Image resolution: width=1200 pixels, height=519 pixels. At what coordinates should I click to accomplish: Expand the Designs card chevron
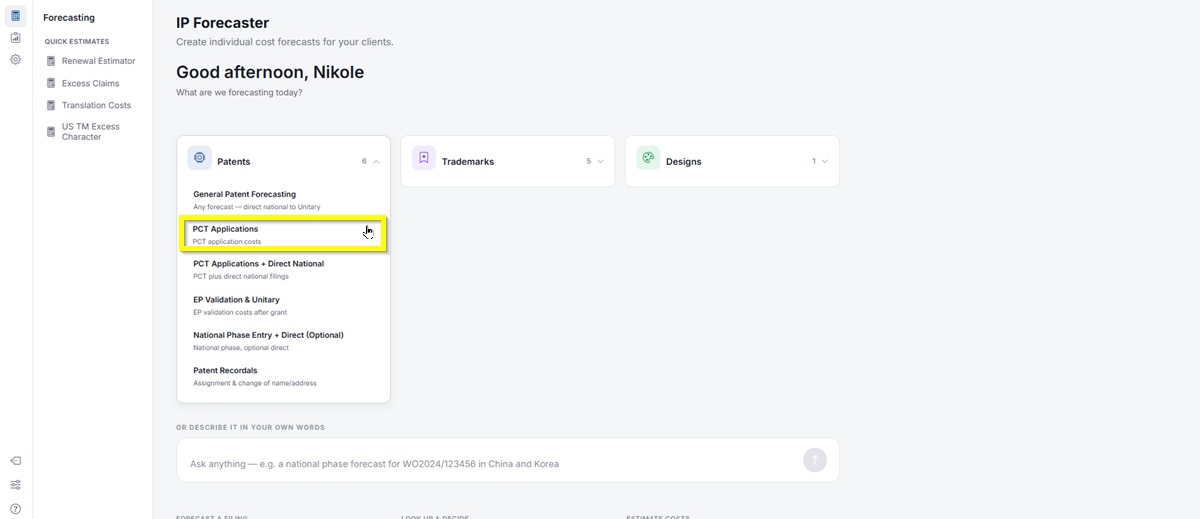click(x=824, y=161)
